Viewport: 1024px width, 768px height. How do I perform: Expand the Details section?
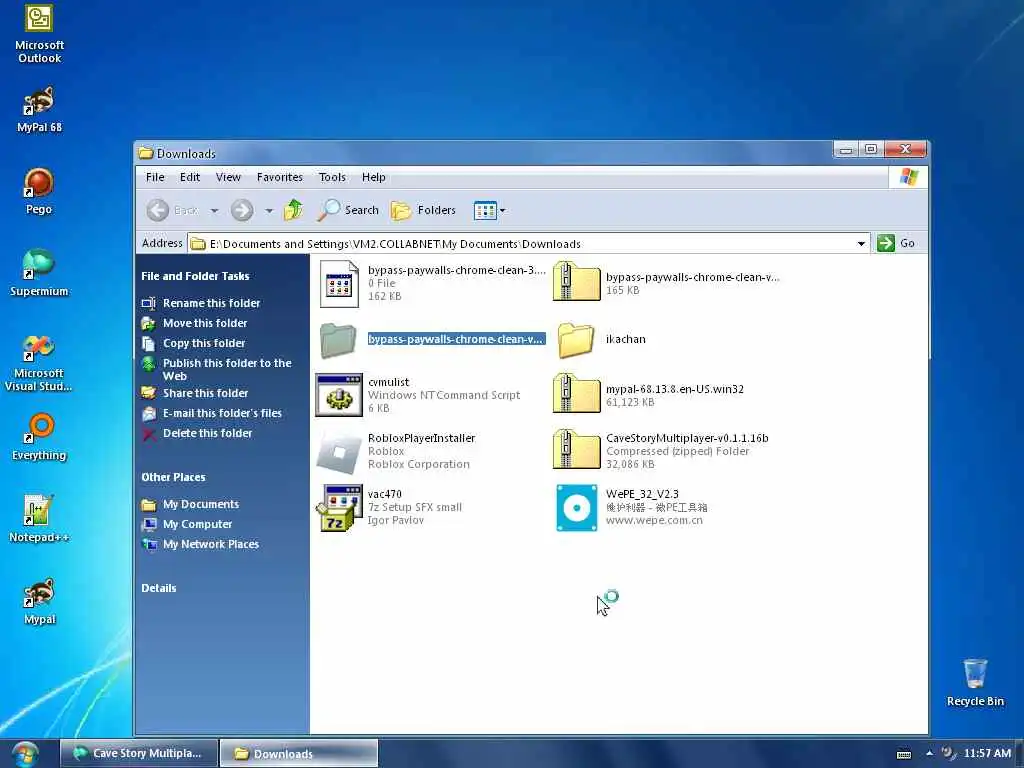click(x=159, y=588)
